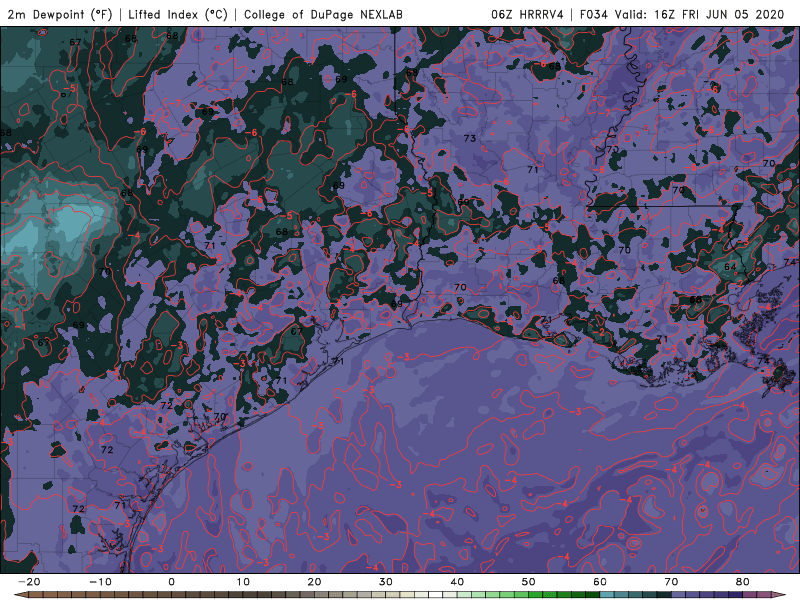Viewport: 800px width, 600px height.
Task: Click the "73" dewpoint value on the map
Action: tap(470, 138)
